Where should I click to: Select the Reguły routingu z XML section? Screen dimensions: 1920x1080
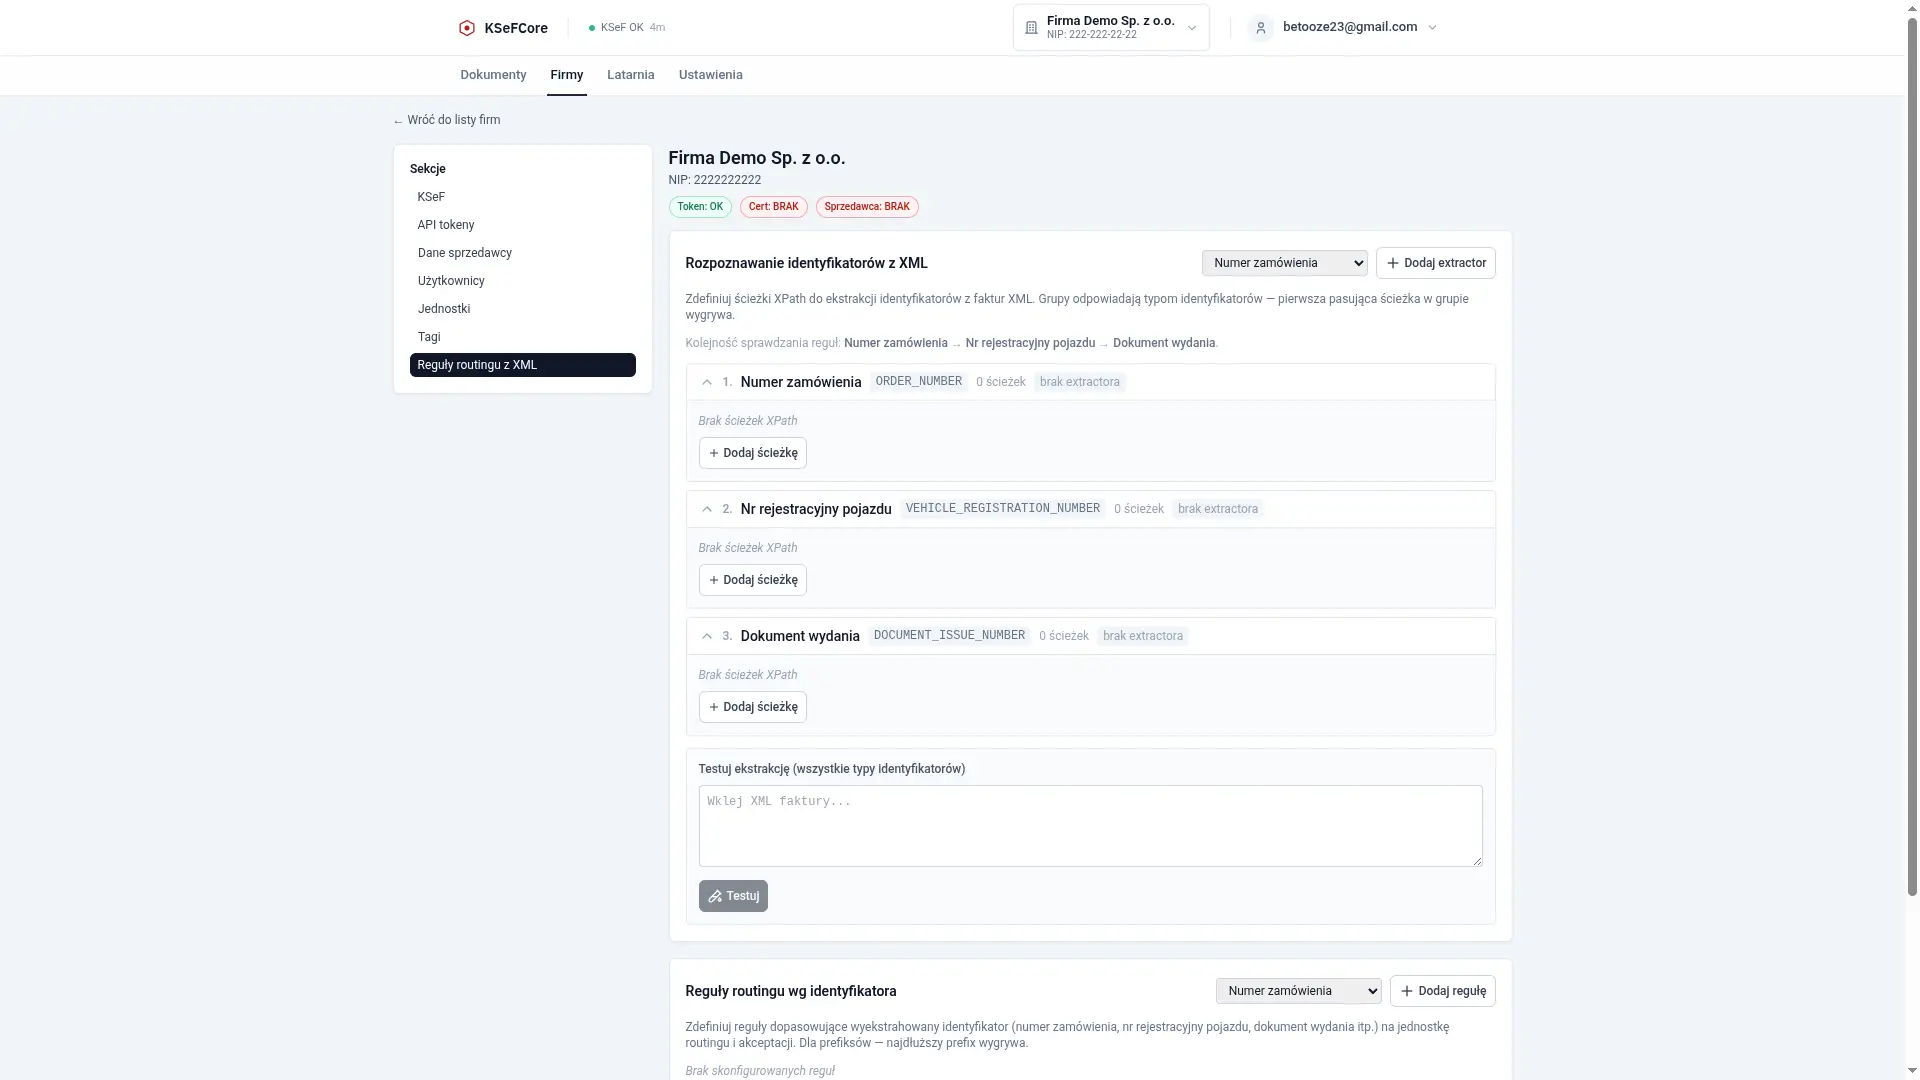click(x=522, y=365)
